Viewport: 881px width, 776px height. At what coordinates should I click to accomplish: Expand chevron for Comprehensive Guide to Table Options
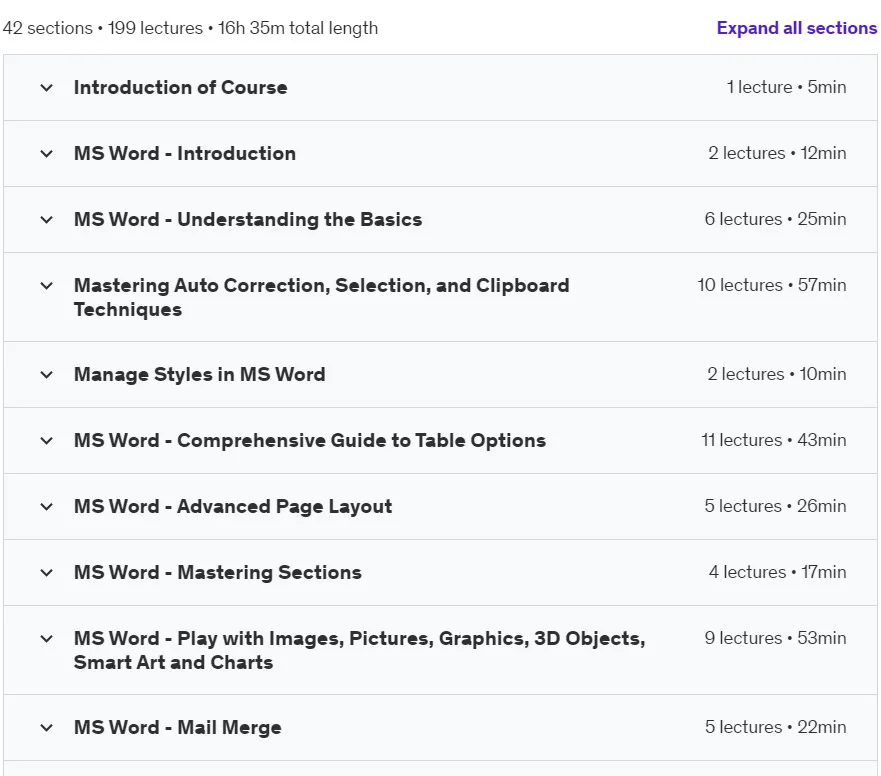click(47, 441)
